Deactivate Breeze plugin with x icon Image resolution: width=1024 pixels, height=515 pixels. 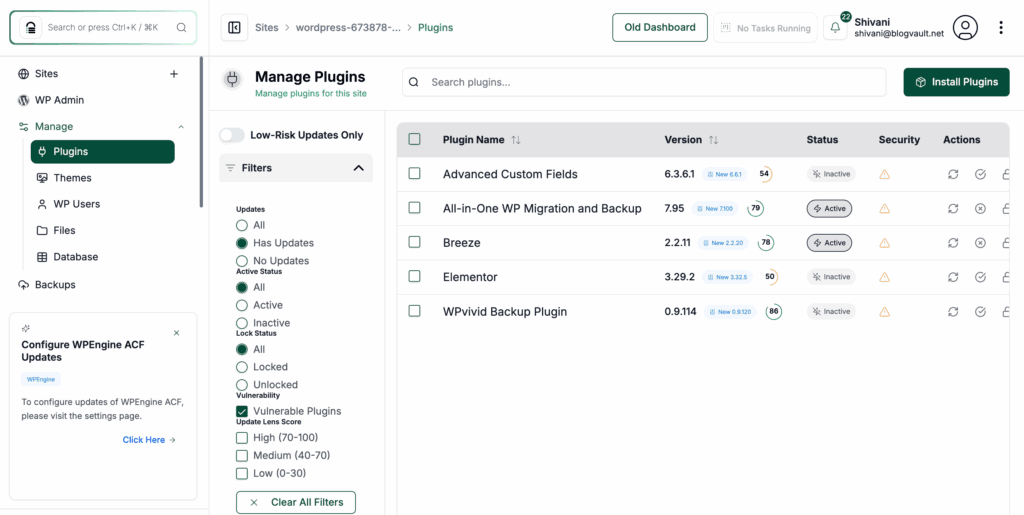click(x=980, y=243)
